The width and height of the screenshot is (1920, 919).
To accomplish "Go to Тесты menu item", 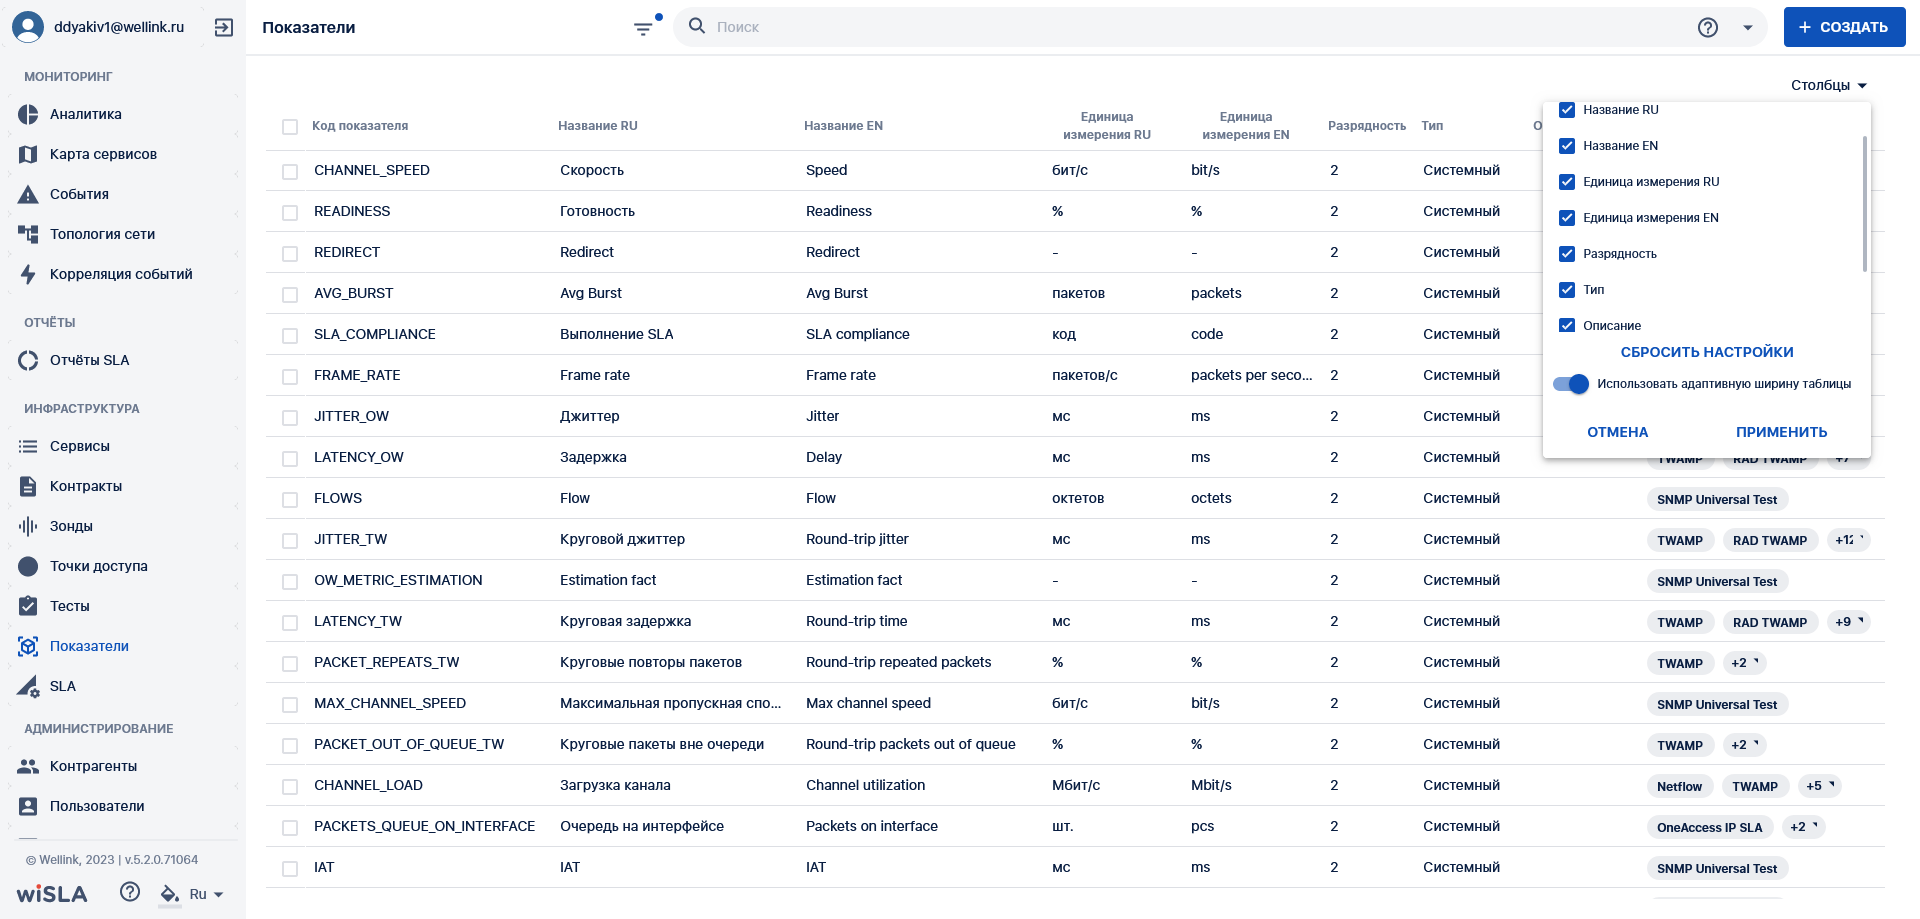I will coord(70,606).
